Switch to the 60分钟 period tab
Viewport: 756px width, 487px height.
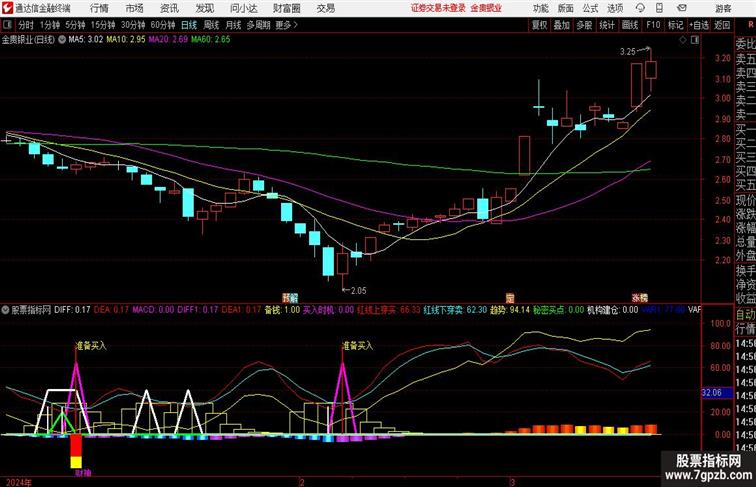pyautogui.click(x=163, y=25)
